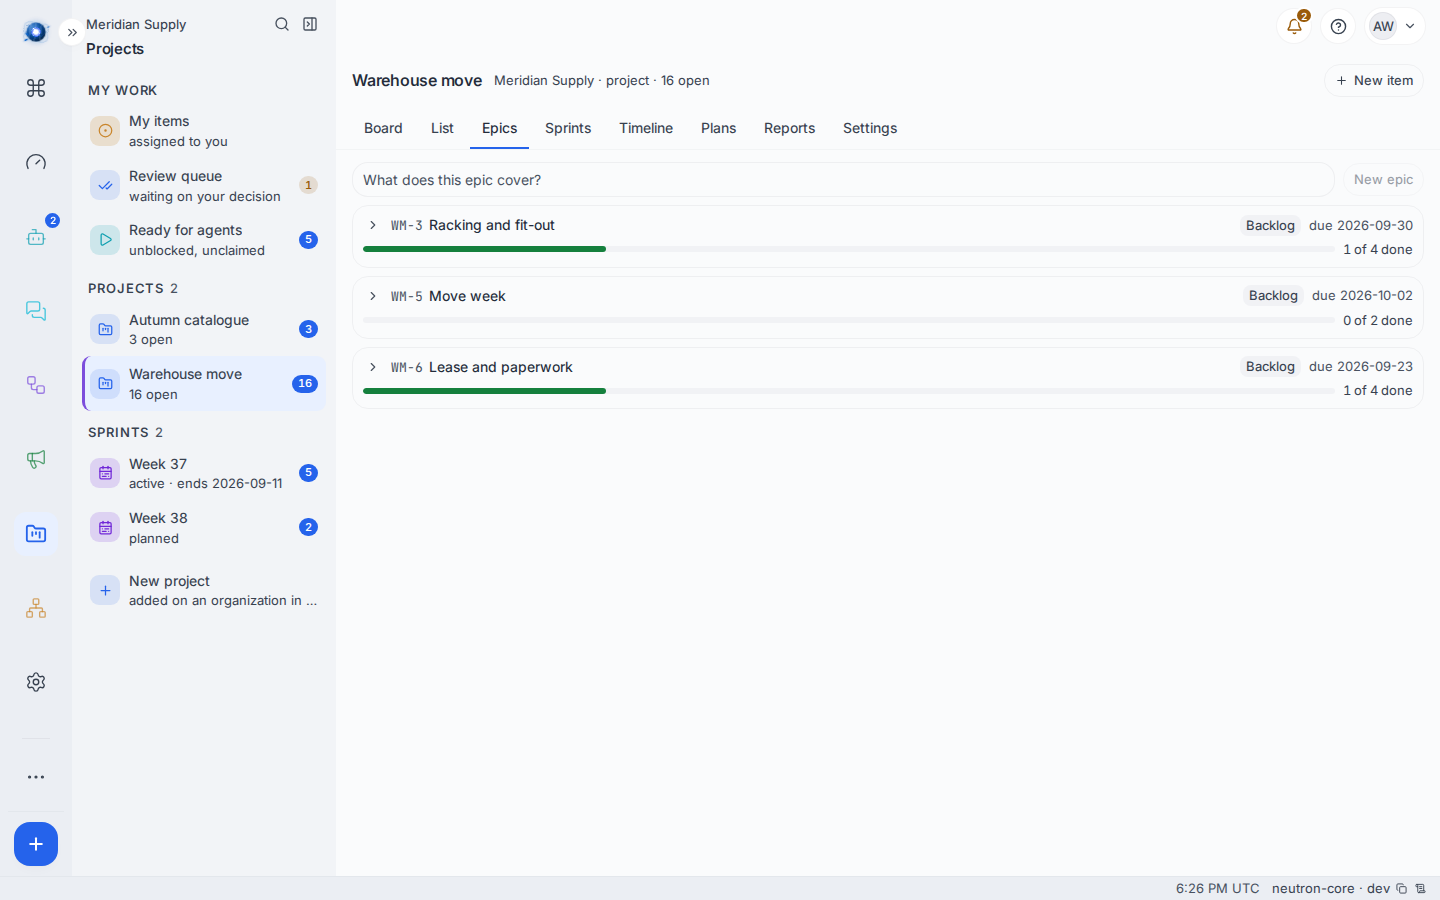The width and height of the screenshot is (1440, 900).
Task: Open the Week 38 planned sprint
Action: pos(204,528)
